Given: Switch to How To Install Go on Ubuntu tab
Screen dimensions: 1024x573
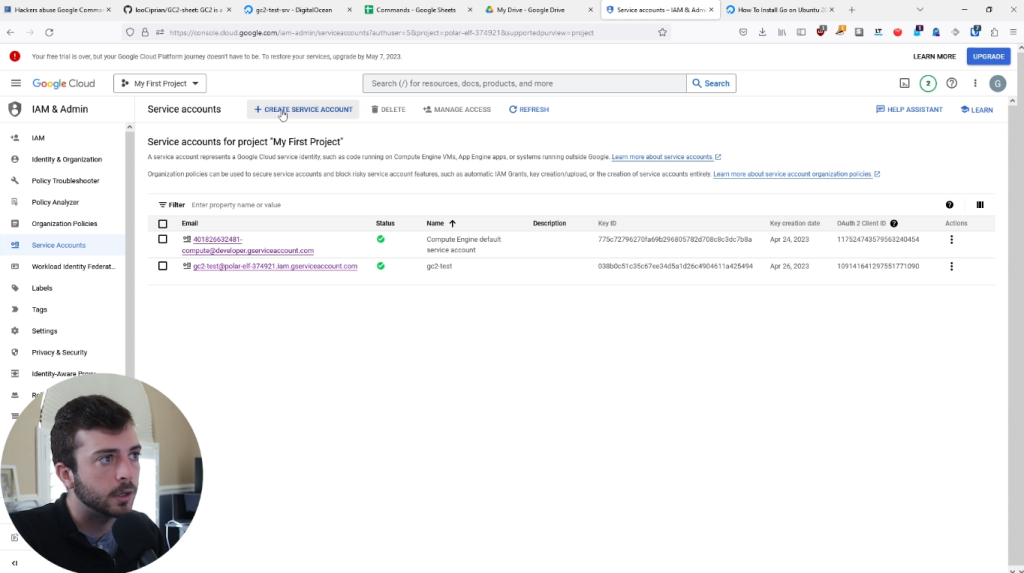Looking at the screenshot, I should [780, 10].
